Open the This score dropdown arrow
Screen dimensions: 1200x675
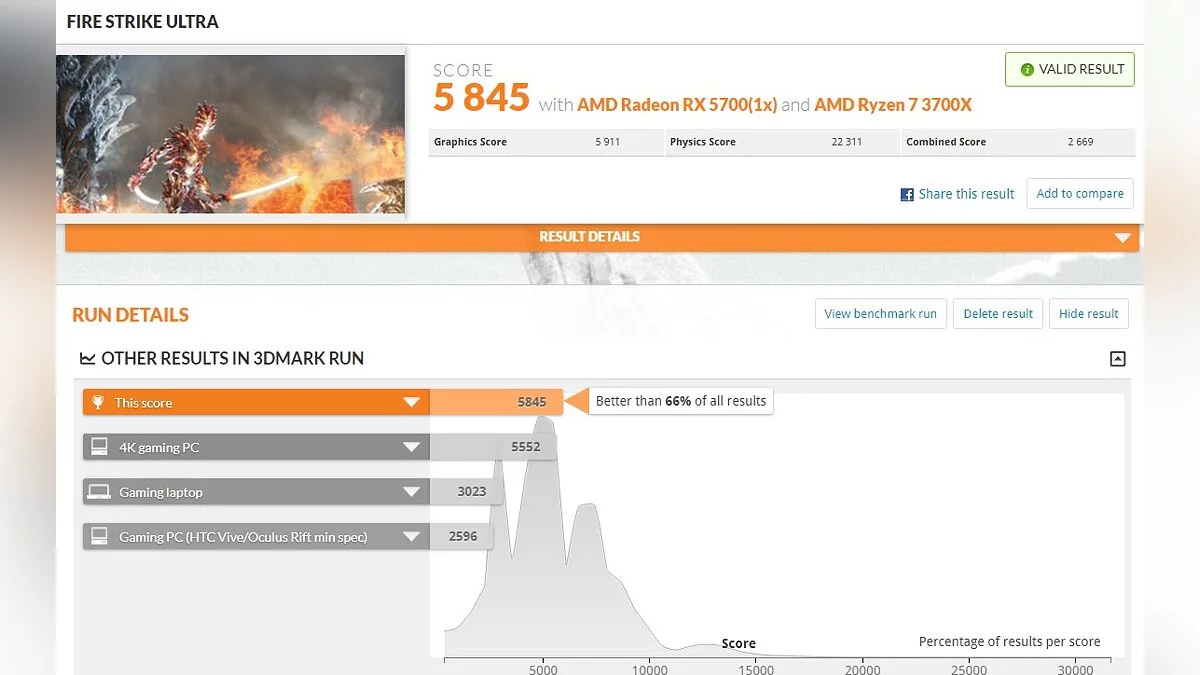coord(411,403)
